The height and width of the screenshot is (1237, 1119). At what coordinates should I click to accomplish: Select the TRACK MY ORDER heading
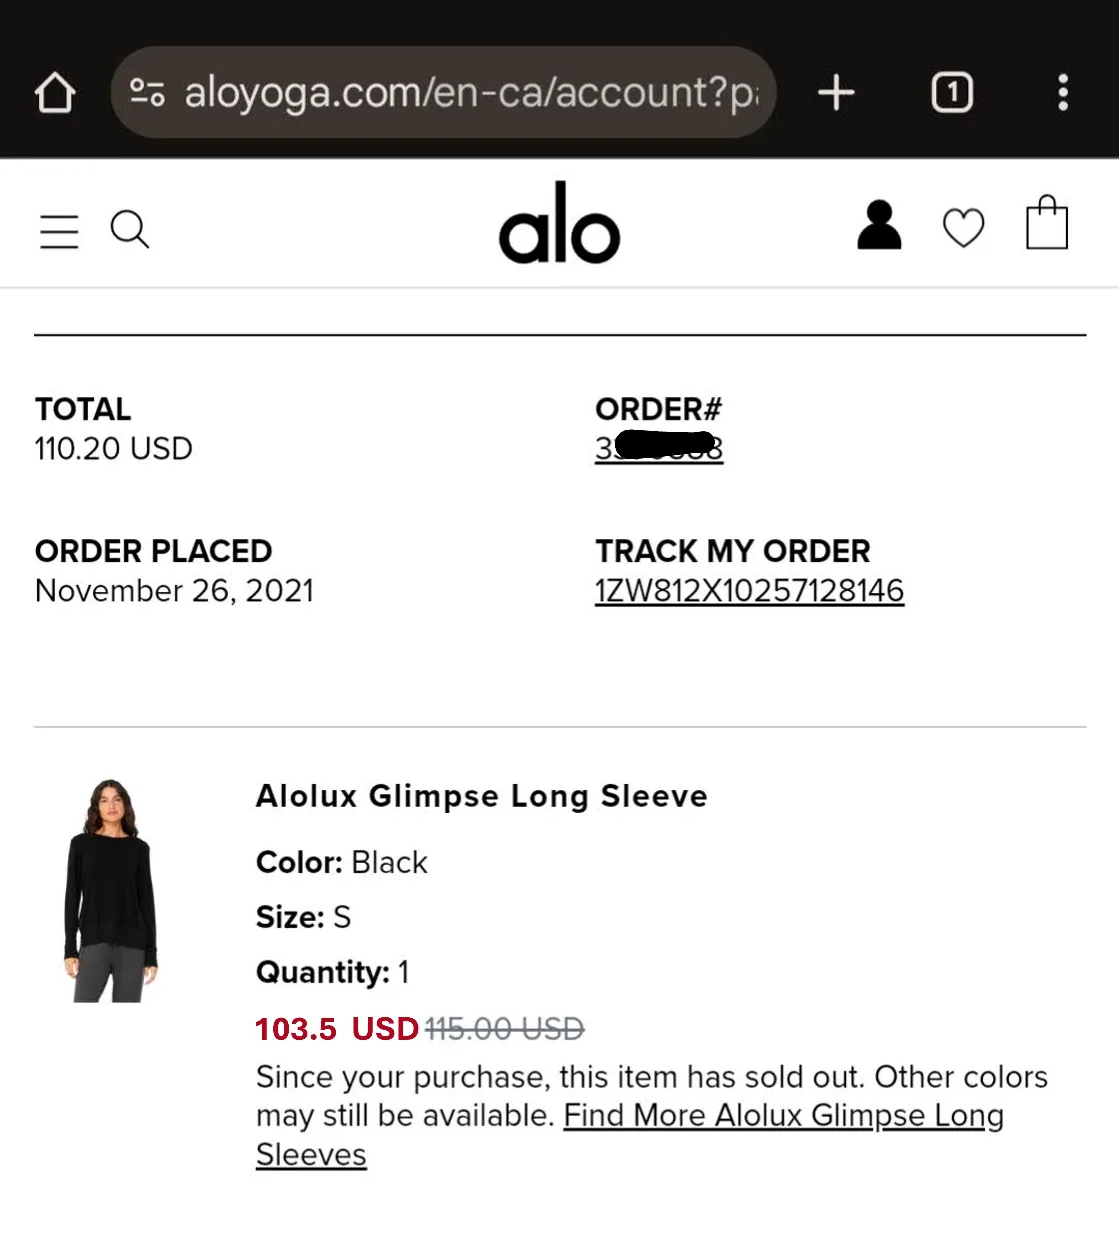point(733,551)
